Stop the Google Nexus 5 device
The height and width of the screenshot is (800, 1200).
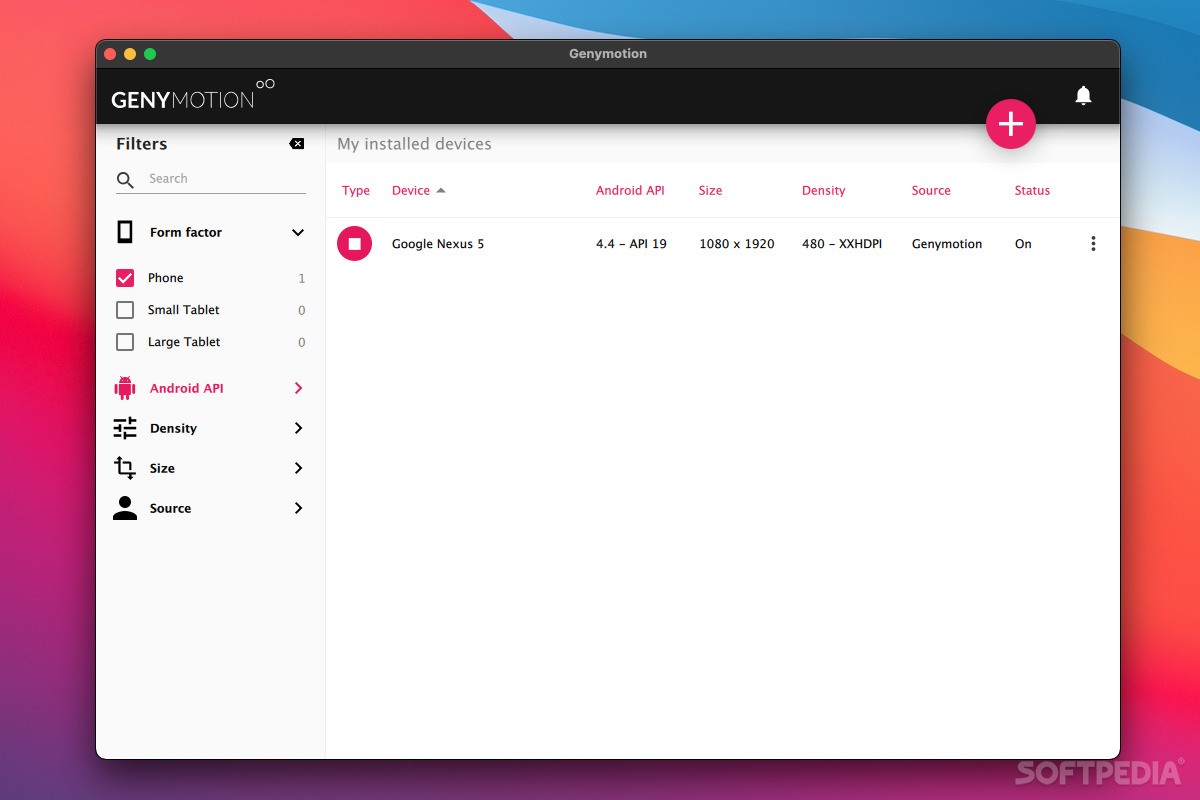point(354,244)
